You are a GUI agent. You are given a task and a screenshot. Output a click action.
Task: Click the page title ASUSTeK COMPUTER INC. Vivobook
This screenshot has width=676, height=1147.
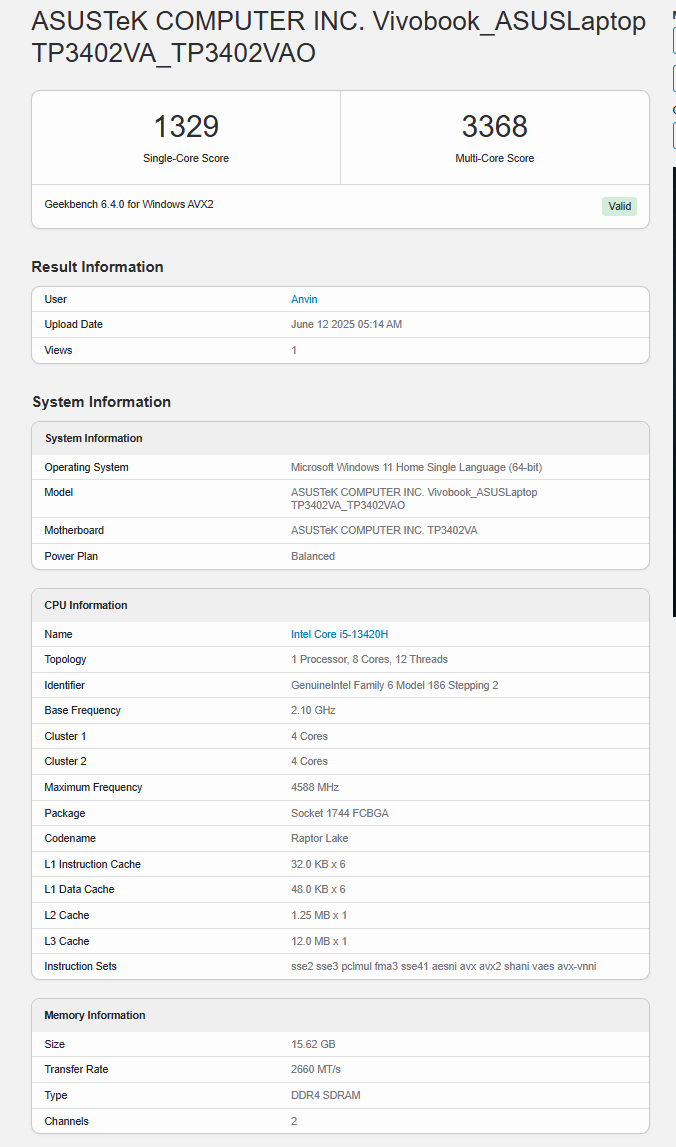(x=339, y=37)
